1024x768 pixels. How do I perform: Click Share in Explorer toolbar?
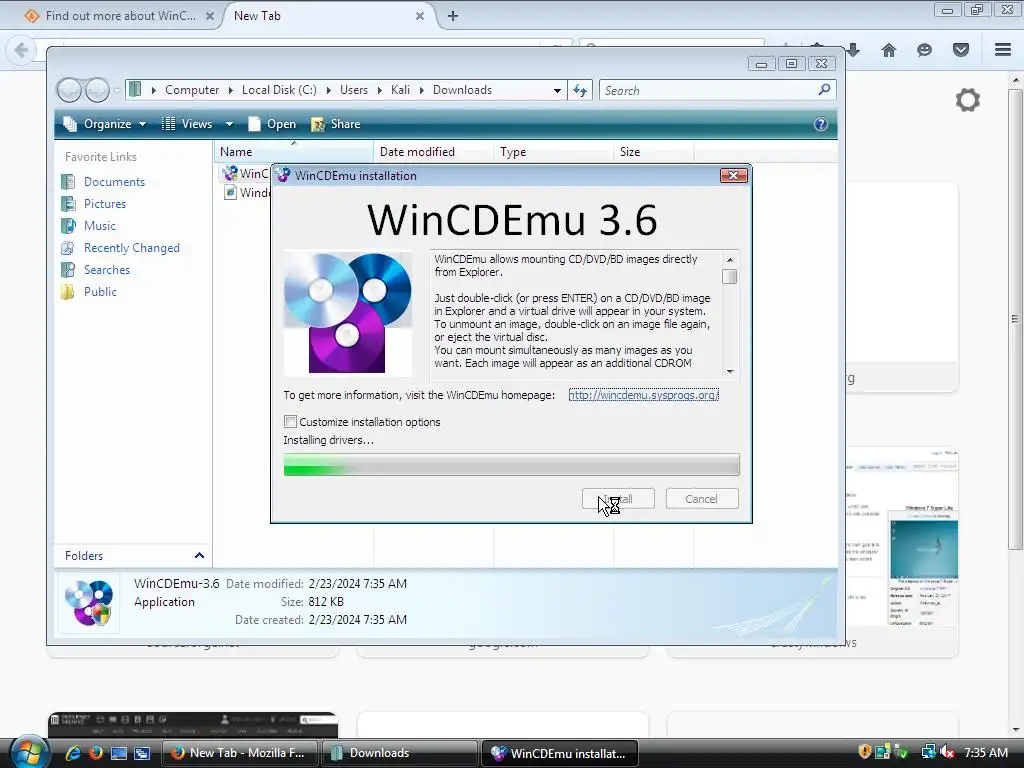pos(336,124)
